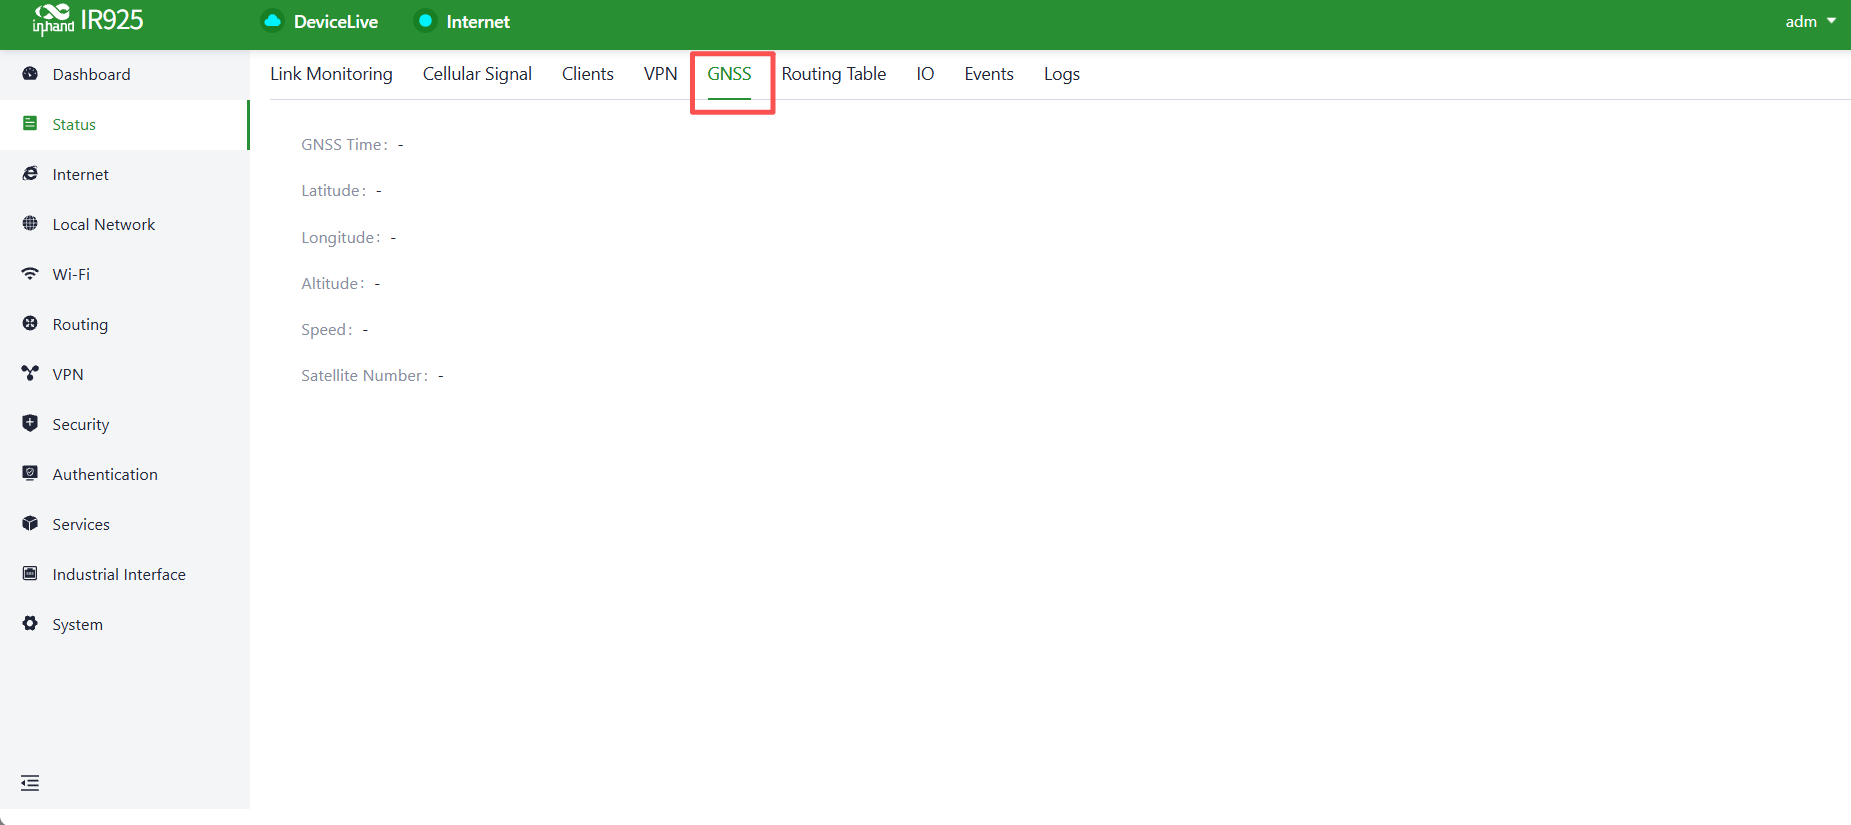The image size is (1851, 825).
Task: Click the Longitude label
Action: pyautogui.click(x=340, y=238)
